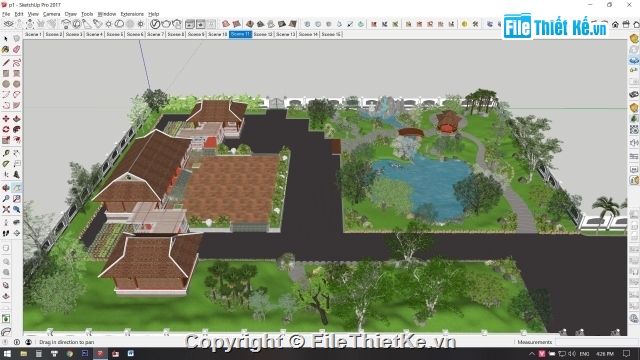This screenshot has width=640, height=360.
Task: Pick the 3 Point Arc tool
Action: click(6, 105)
